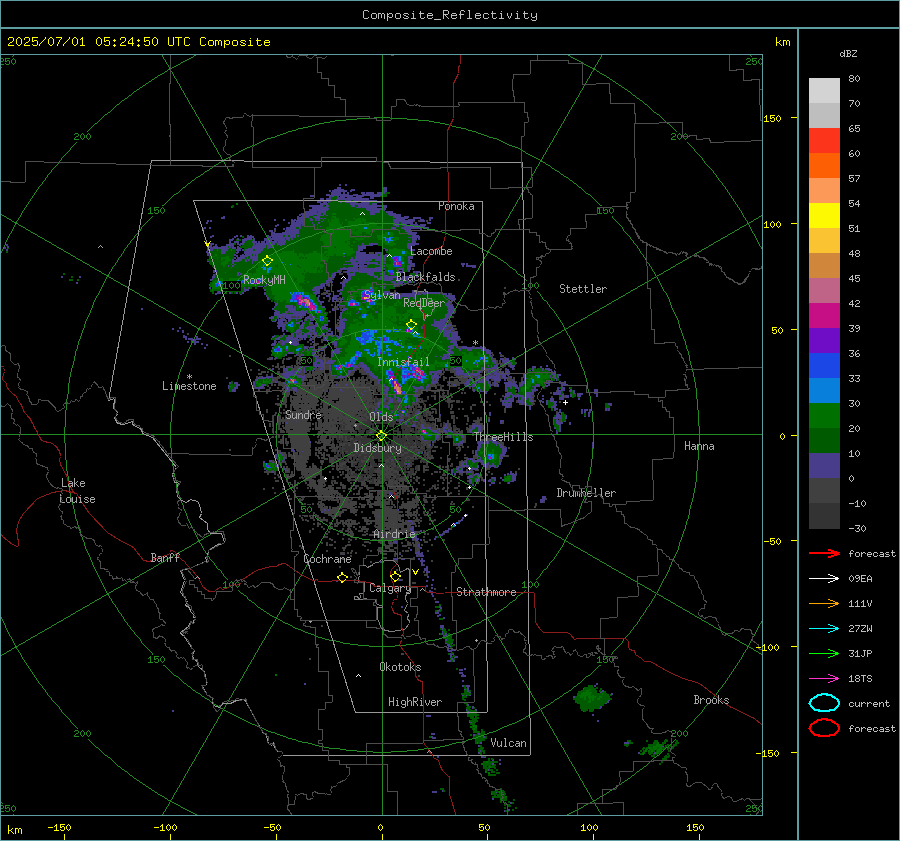
Task: Click the Sundre town label
Action: click(x=303, y=414)
